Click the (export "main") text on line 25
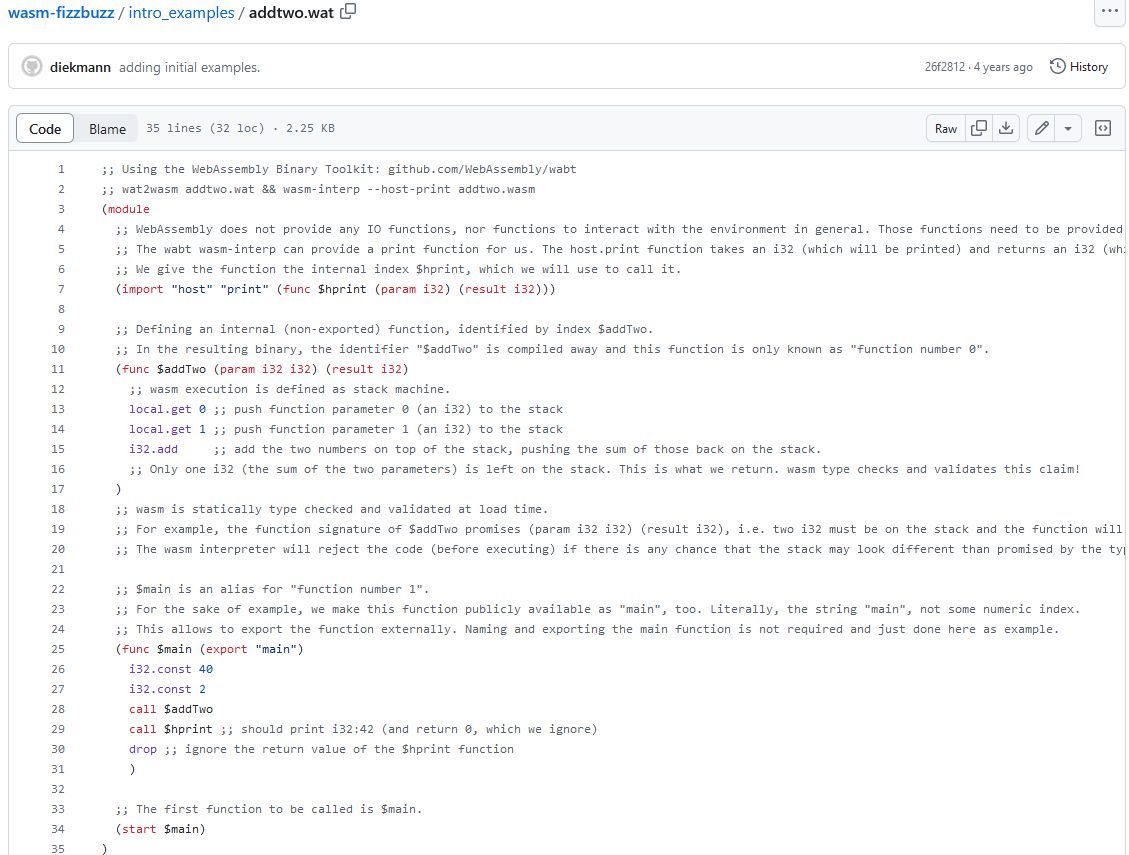This screenshot has width=1129, height=855. click(x=251, y=649)
